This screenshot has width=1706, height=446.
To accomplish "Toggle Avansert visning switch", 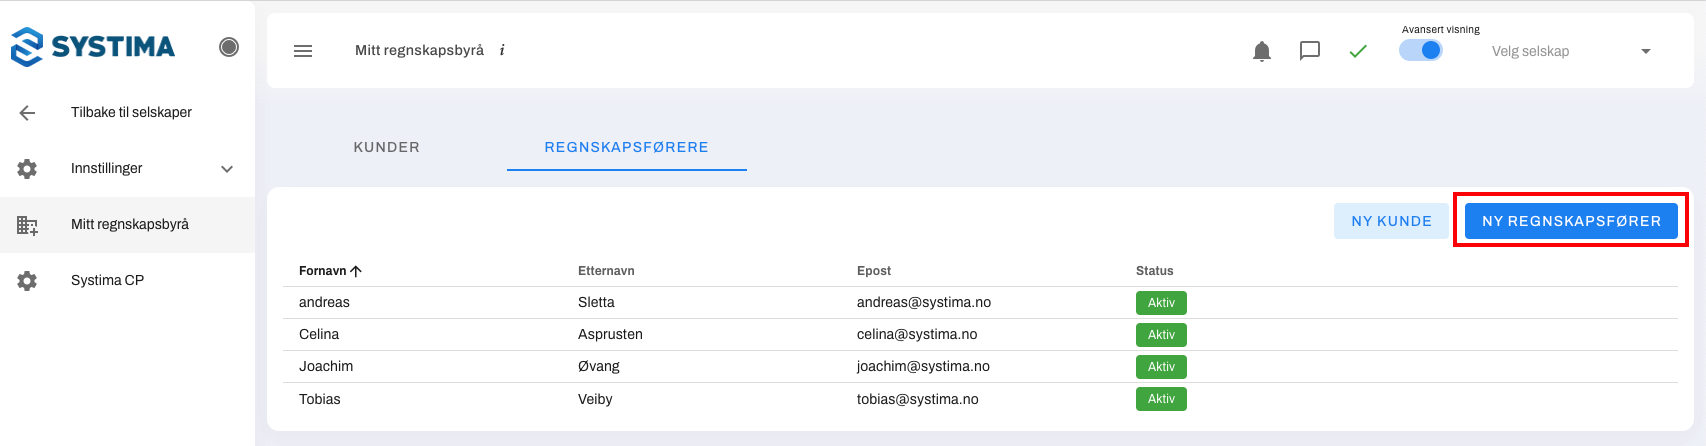I will (x=1421, y=50).
